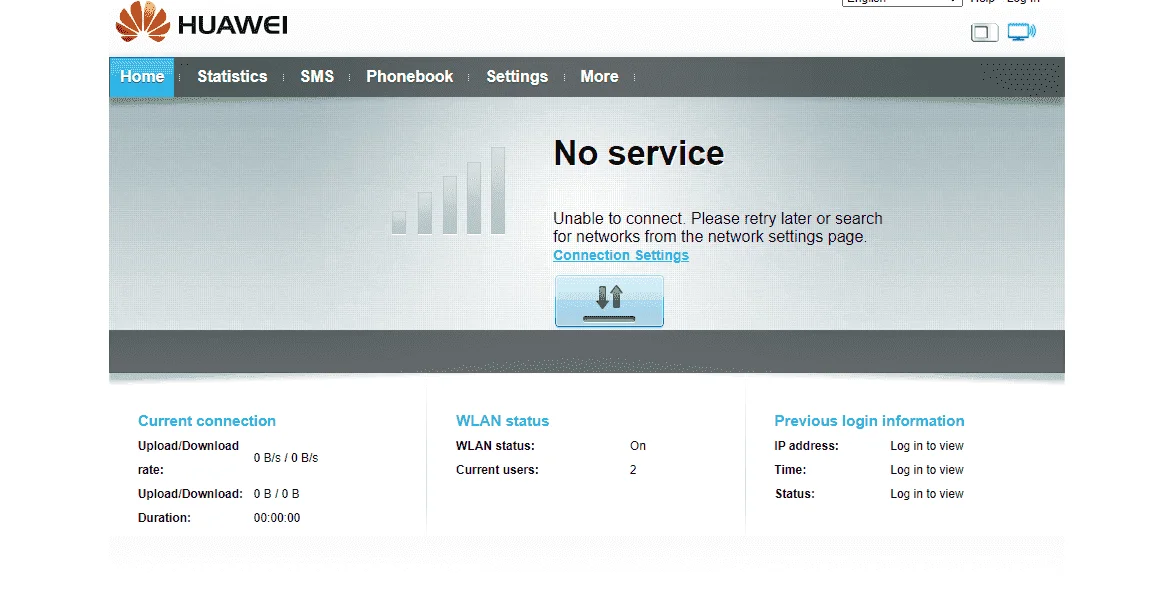Click the SIM card status icon
The width and height of the screenshot is (1172, 597).
(984, 32)
